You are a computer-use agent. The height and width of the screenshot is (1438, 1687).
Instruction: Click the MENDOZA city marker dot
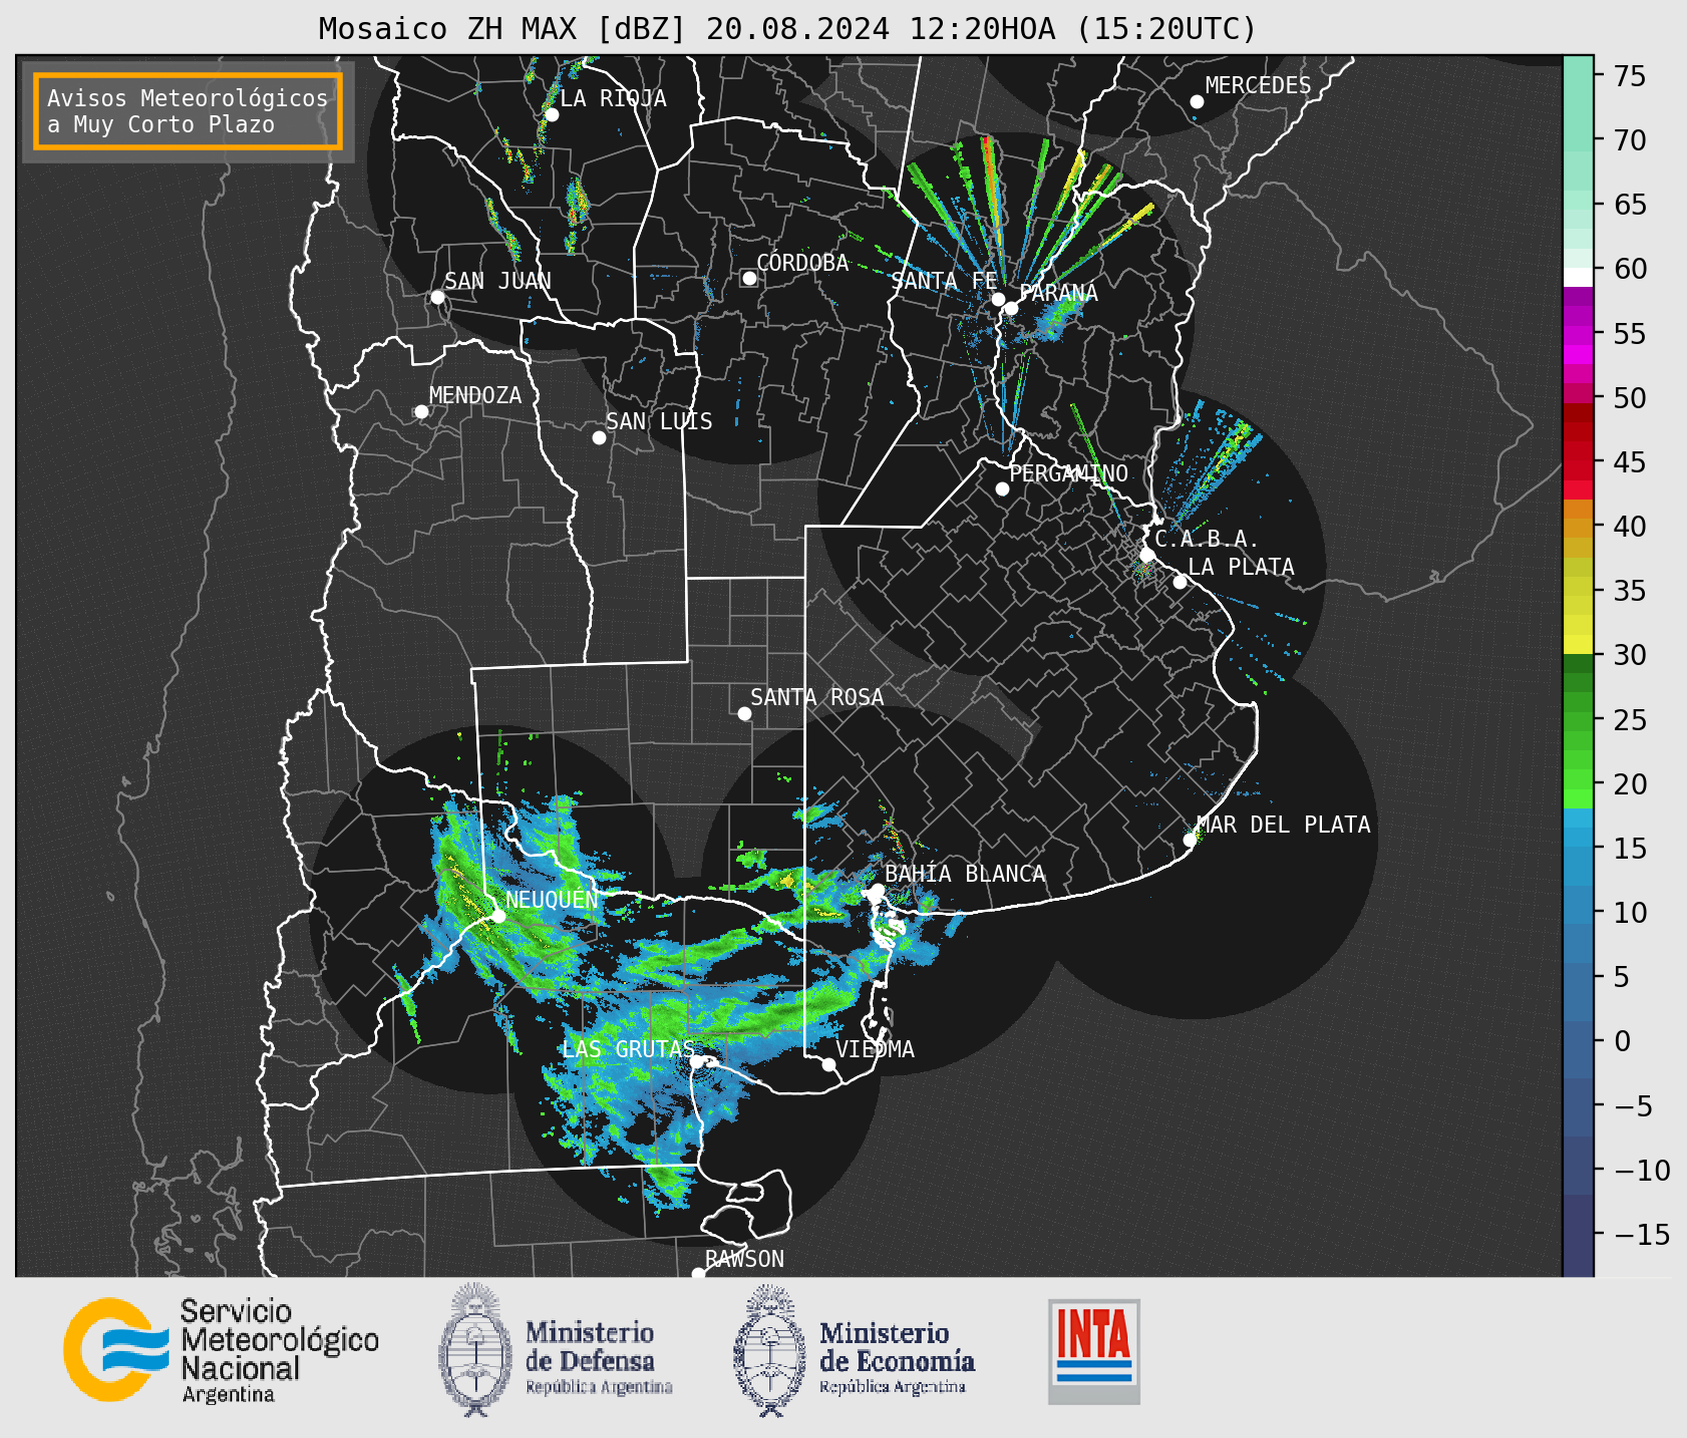point(422,412)
